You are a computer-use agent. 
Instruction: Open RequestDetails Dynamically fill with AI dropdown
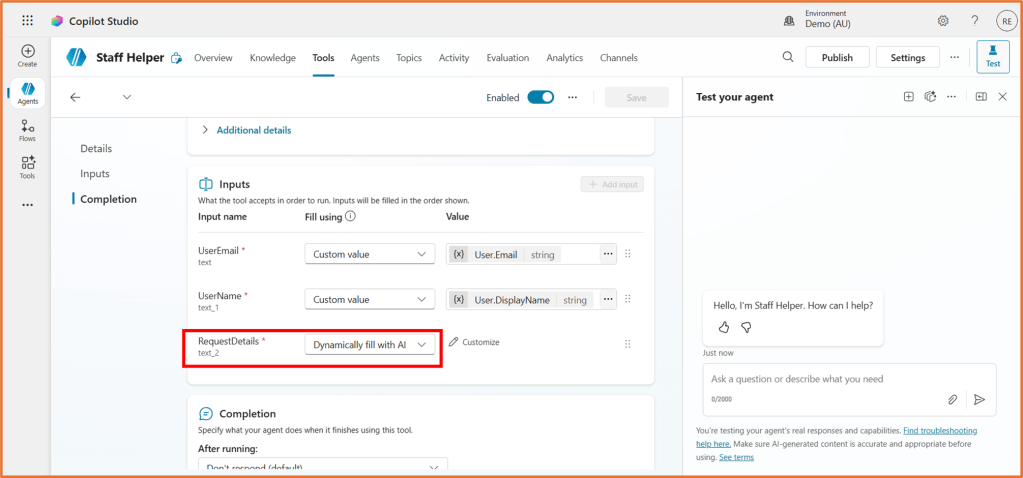coord(369,344)
